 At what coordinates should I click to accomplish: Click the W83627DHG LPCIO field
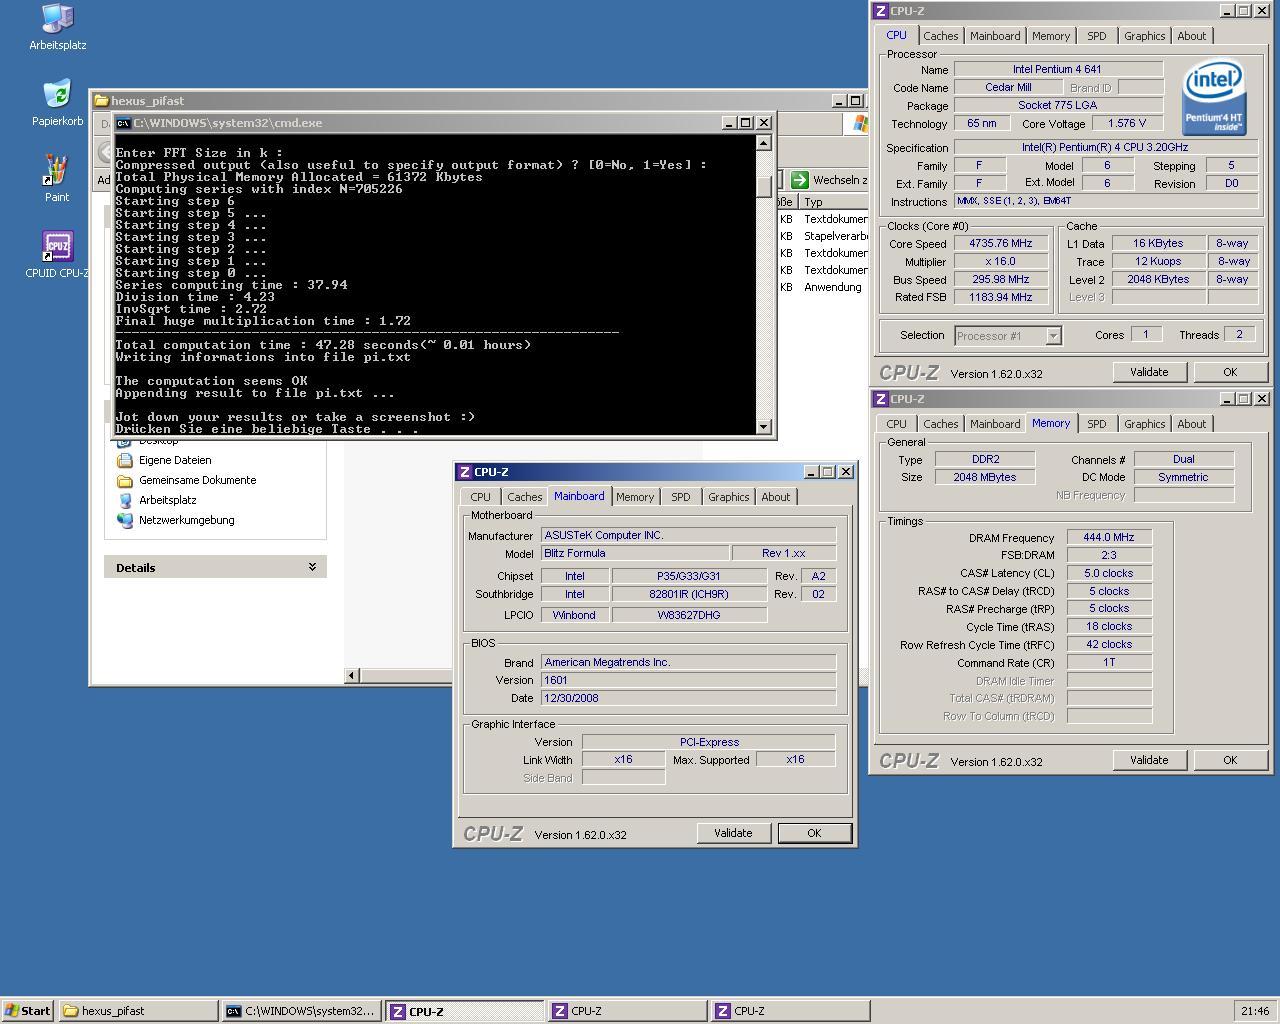pyautogui.click(x=689, y=615)
